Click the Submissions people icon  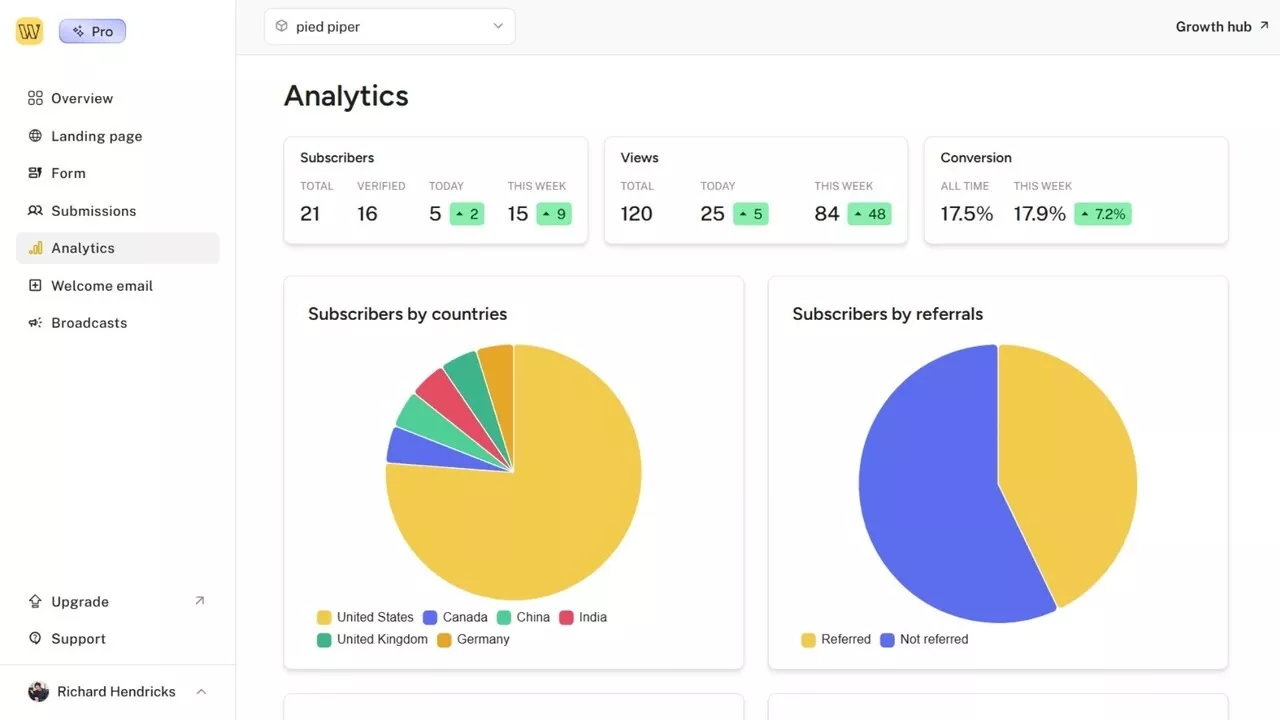[x=35, y=211]
